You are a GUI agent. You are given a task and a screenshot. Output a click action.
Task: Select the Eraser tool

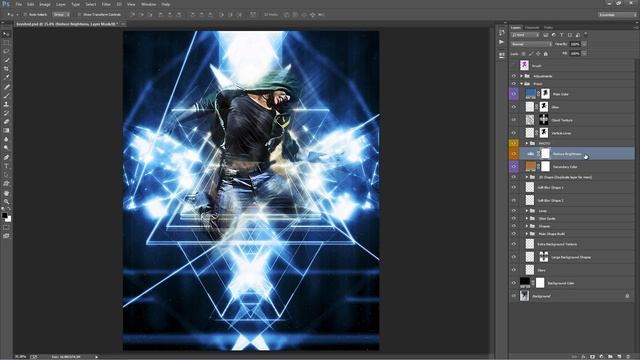(x=6, y=122)
